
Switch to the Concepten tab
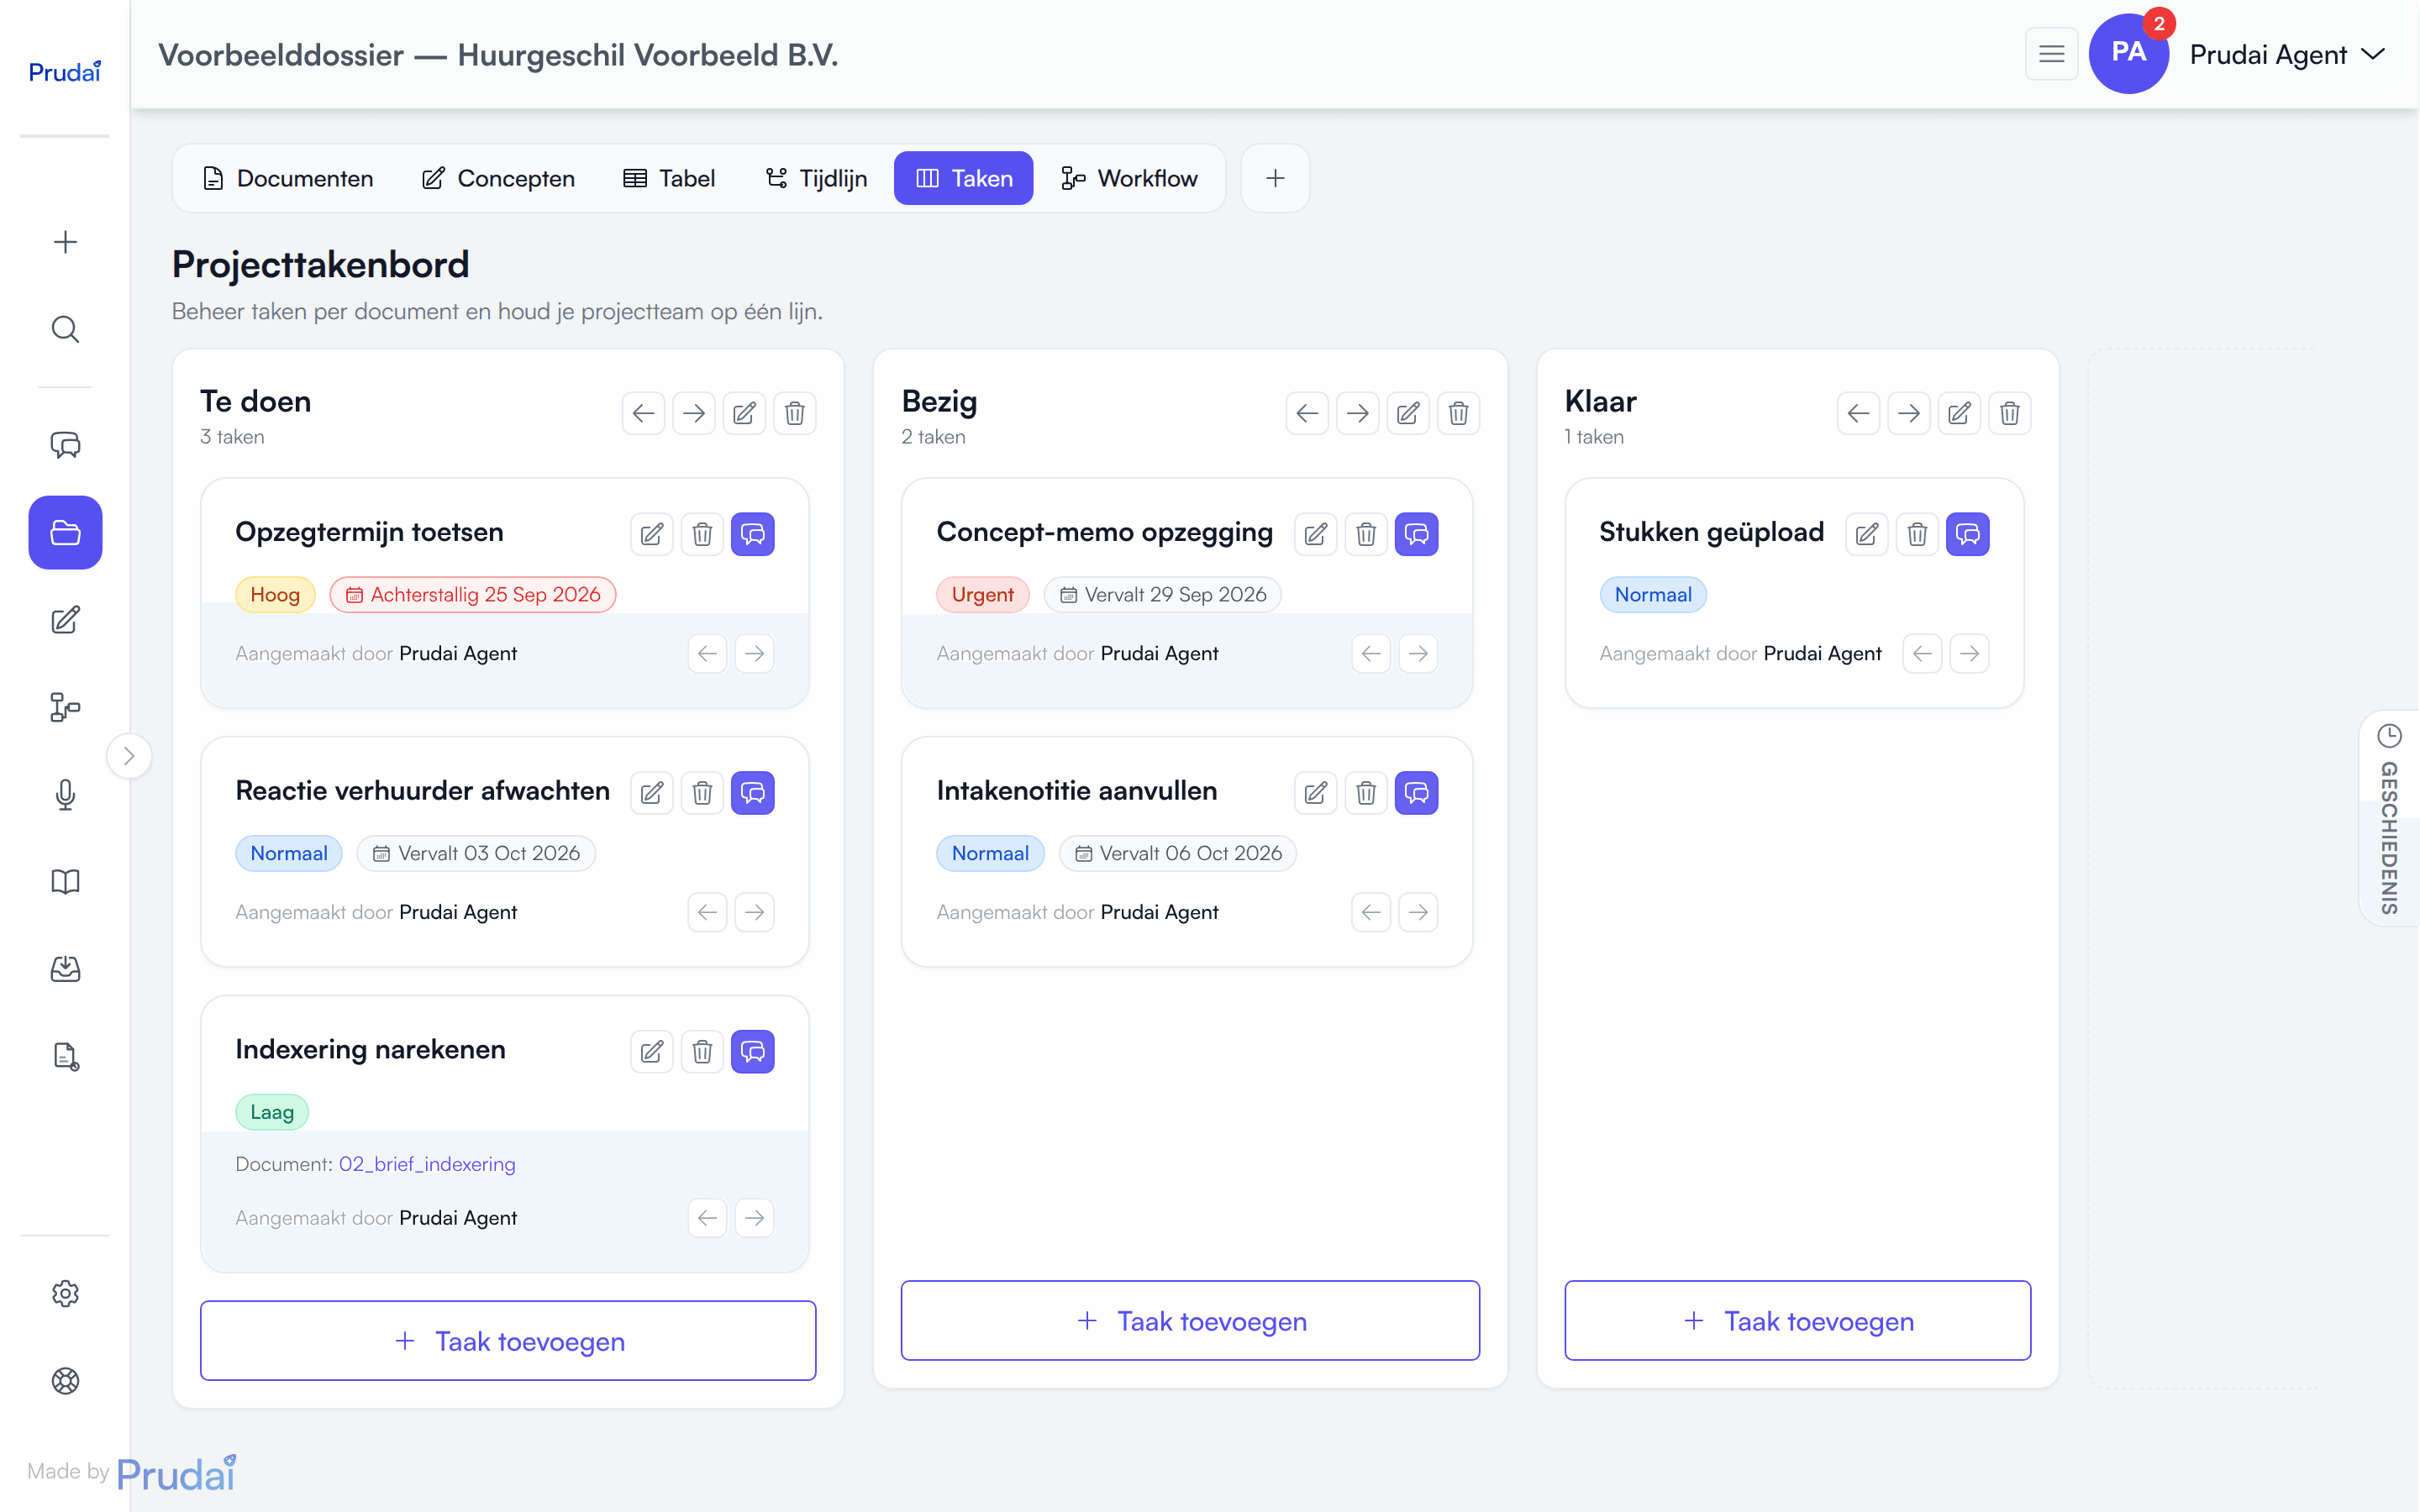pyautogui.click(x=498, y=178)
